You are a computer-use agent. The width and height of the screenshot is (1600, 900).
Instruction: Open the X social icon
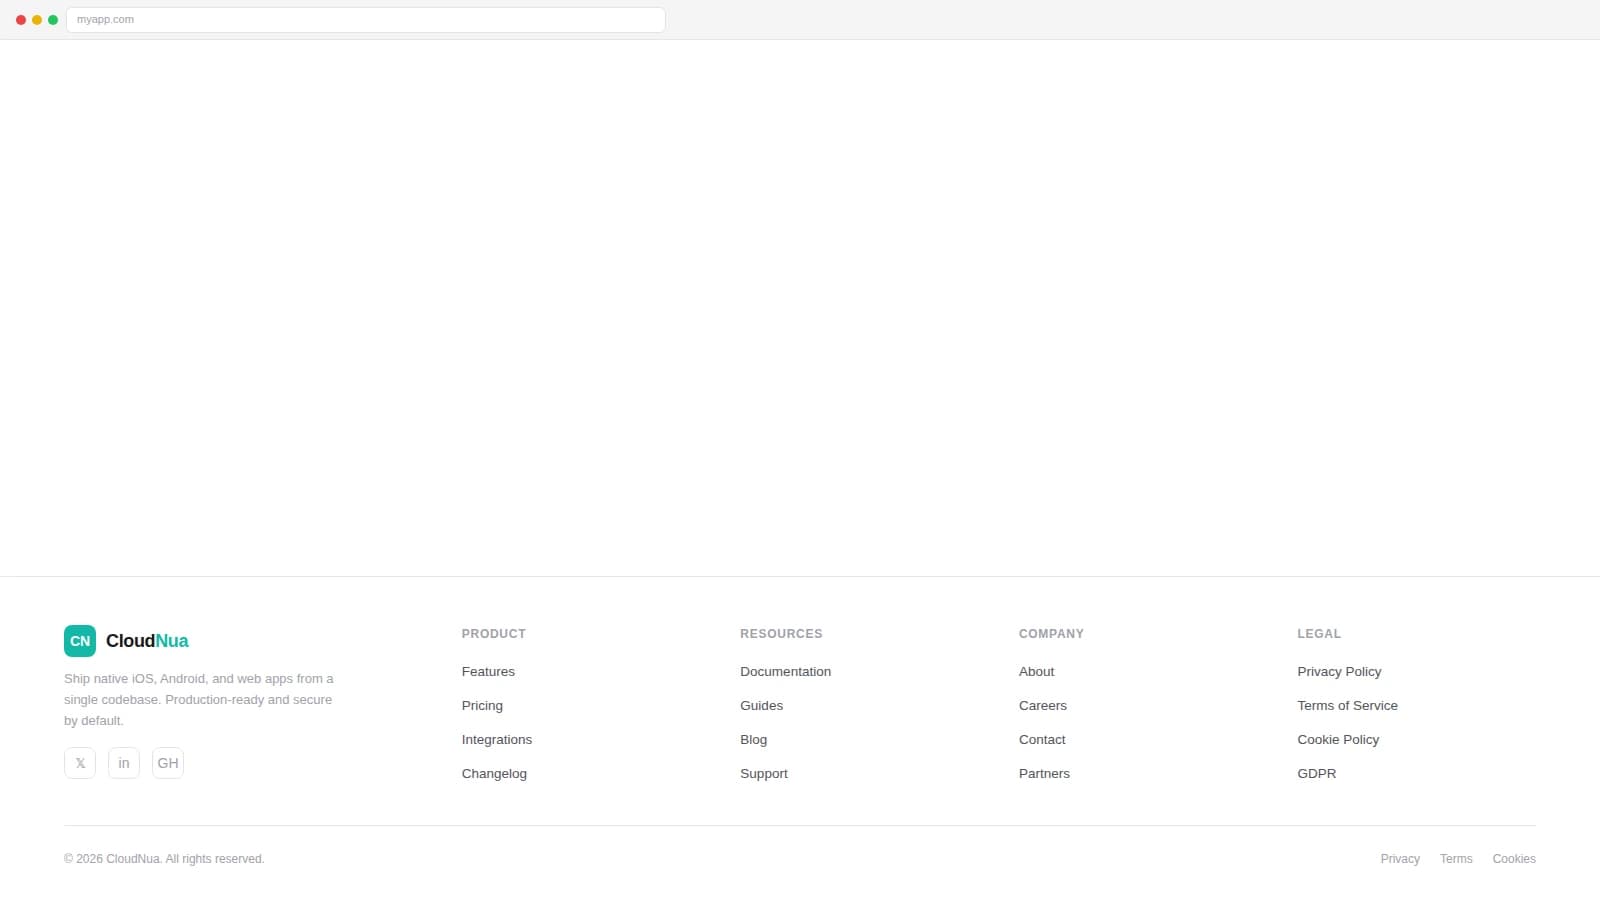(x=80, y=763)
